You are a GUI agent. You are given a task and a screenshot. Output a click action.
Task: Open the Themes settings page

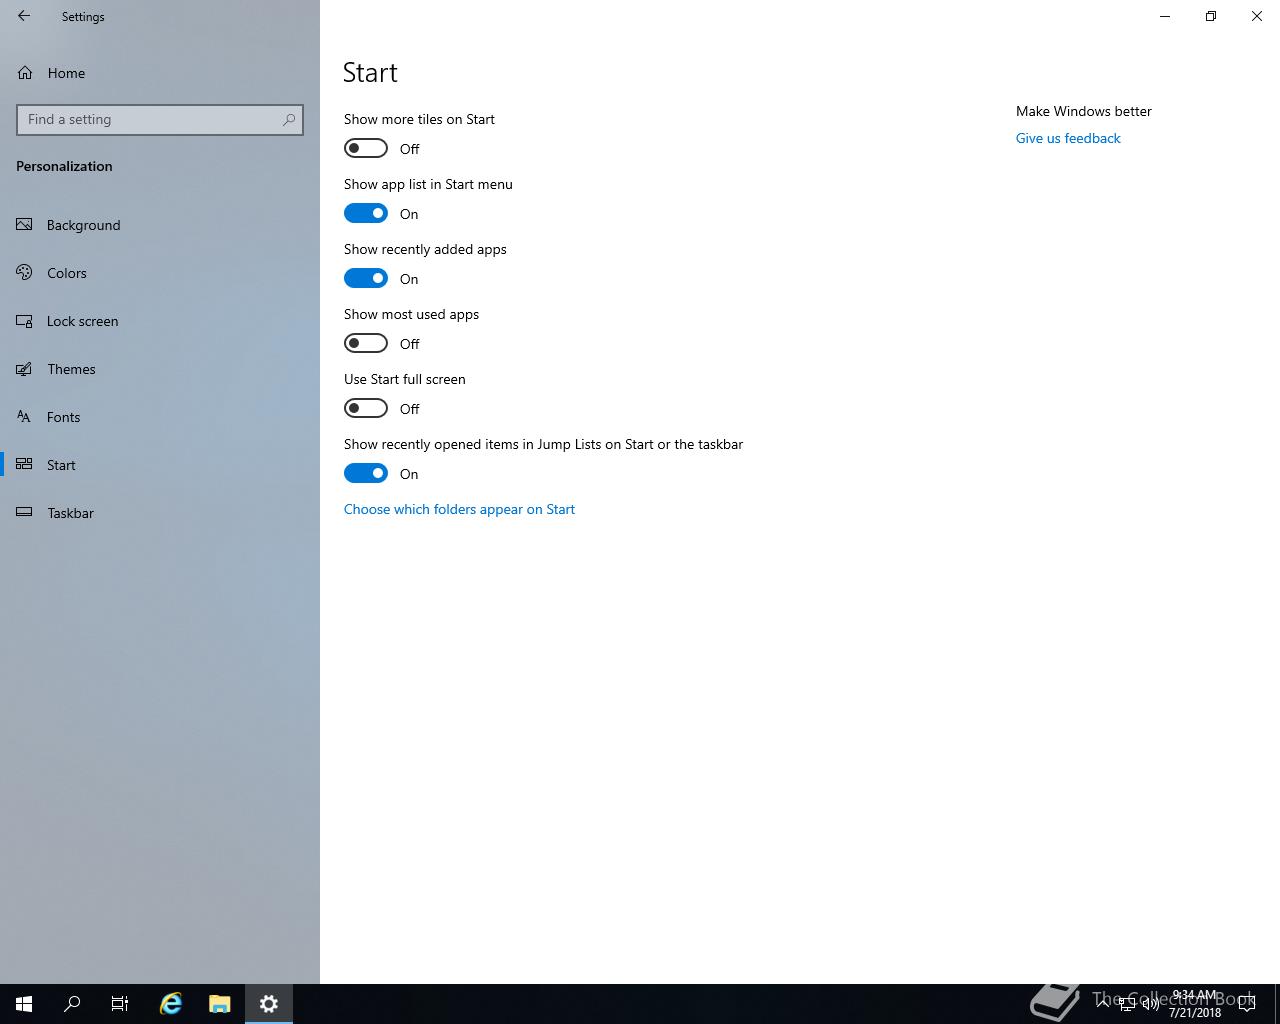pyautogui.click(x=160, y=369)
